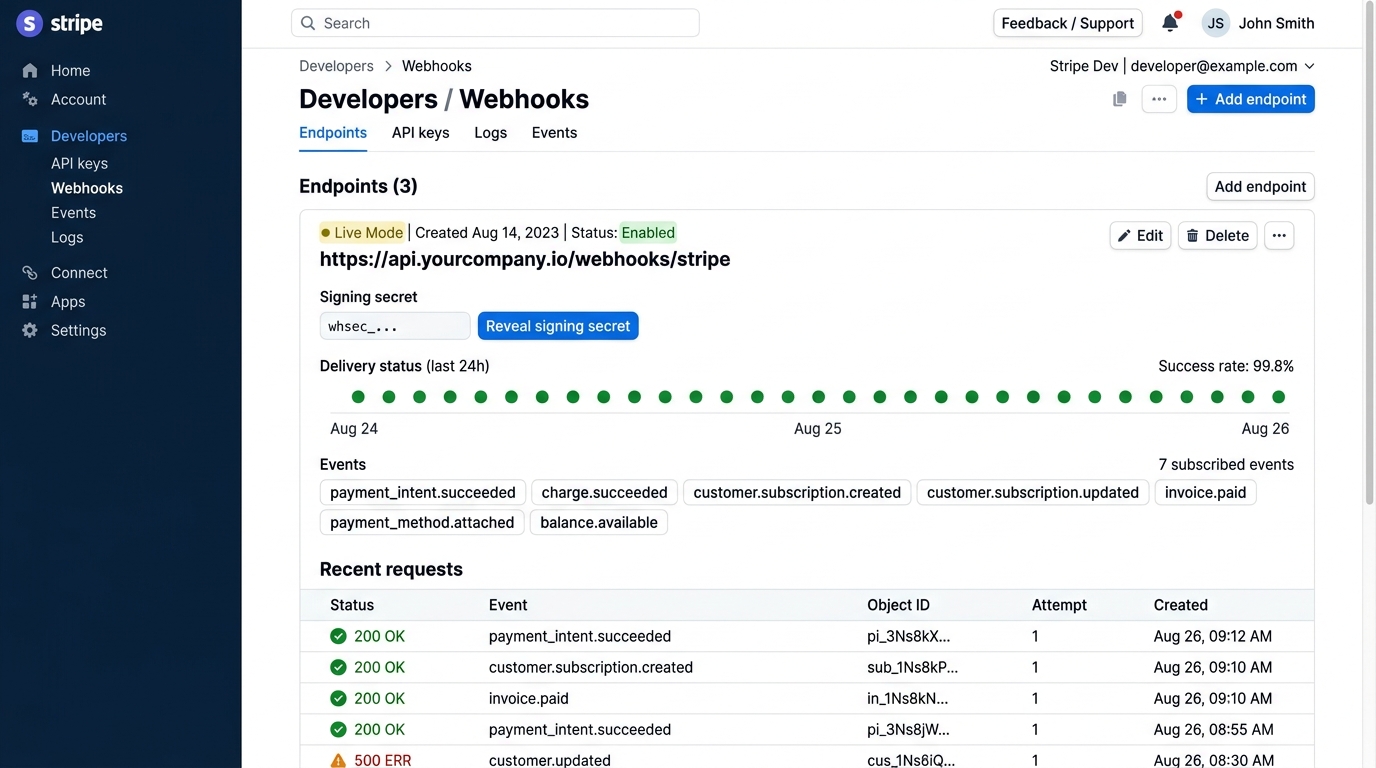Image resolution: width=1376 pixels, height=768 pixels.
Task: Click success icon of customer.subscription.created row
Action: (x=338, y=667)
